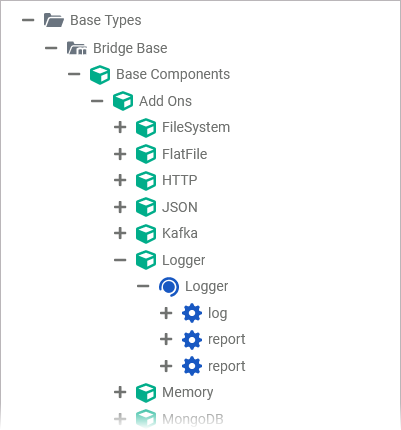Click the Add Ons cube icon
The width and height of the screenshot is (401, 430).
click(x=123, y=101)
